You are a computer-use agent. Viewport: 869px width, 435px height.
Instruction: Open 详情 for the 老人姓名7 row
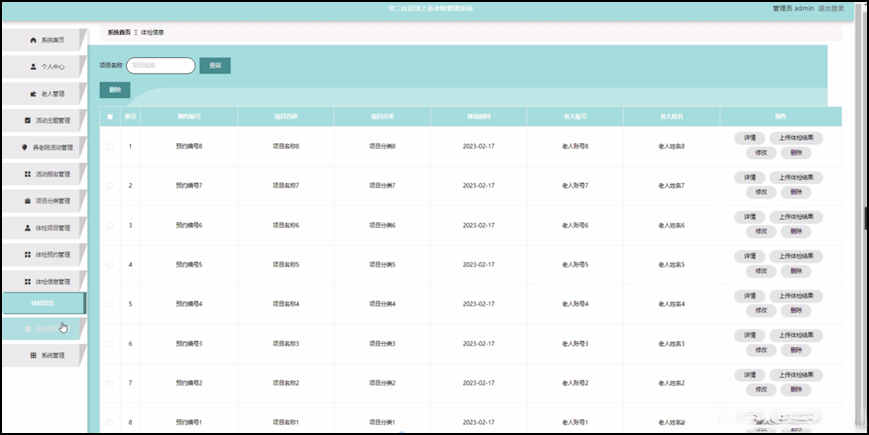749,177
